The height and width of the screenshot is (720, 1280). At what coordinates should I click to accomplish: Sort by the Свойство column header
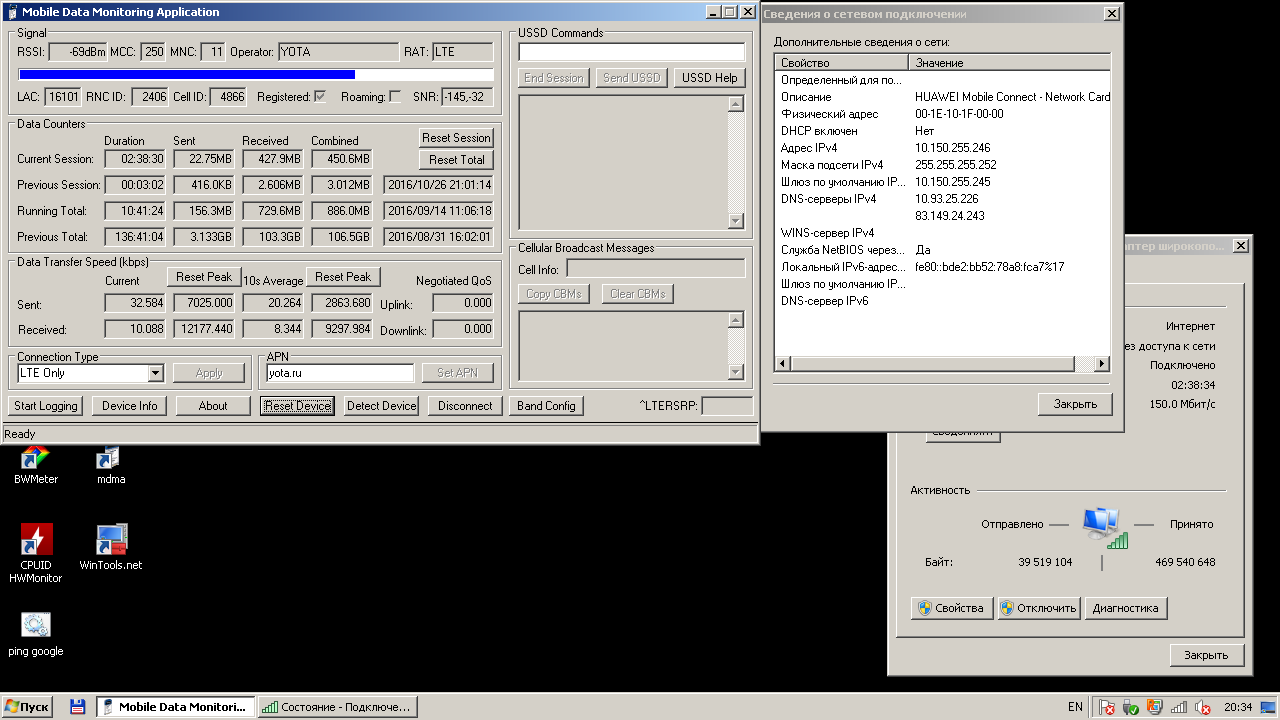point(841,63)
